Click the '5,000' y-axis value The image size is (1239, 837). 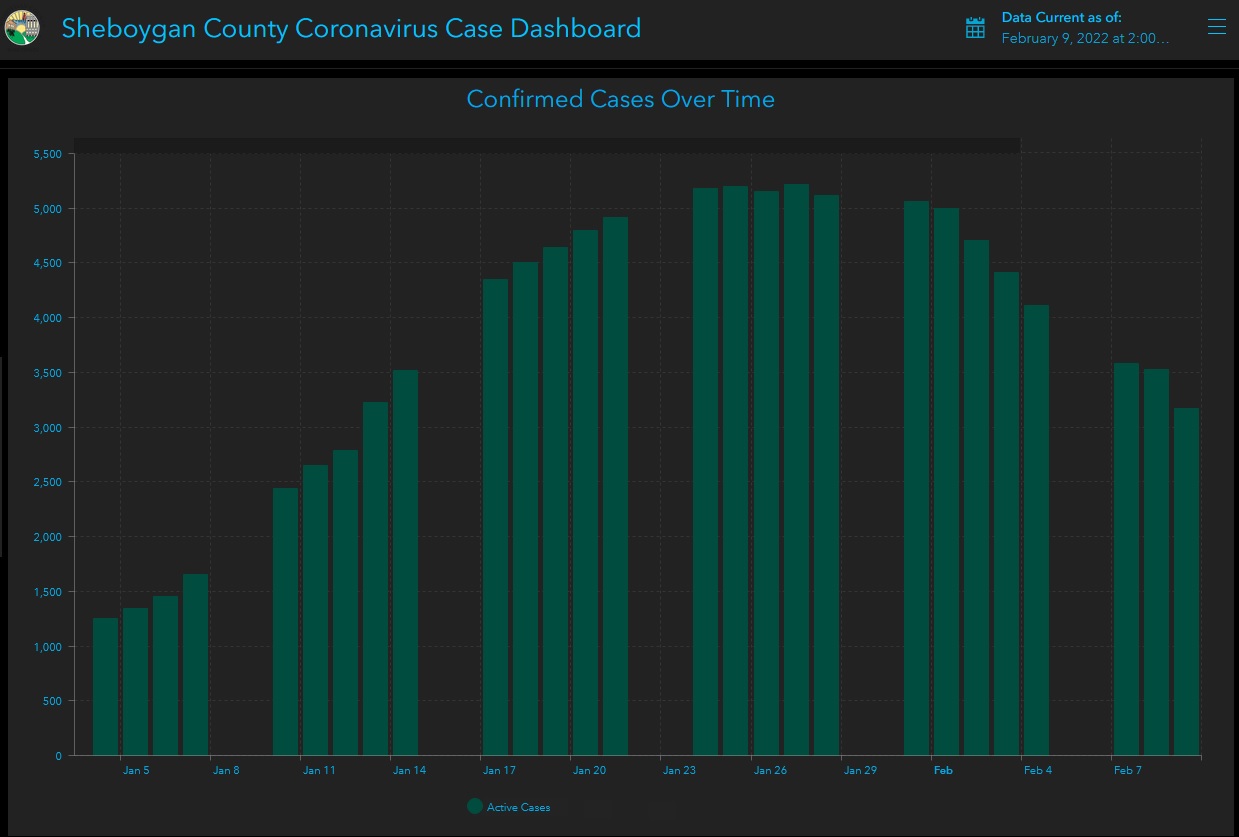click(x=48, y=209)
